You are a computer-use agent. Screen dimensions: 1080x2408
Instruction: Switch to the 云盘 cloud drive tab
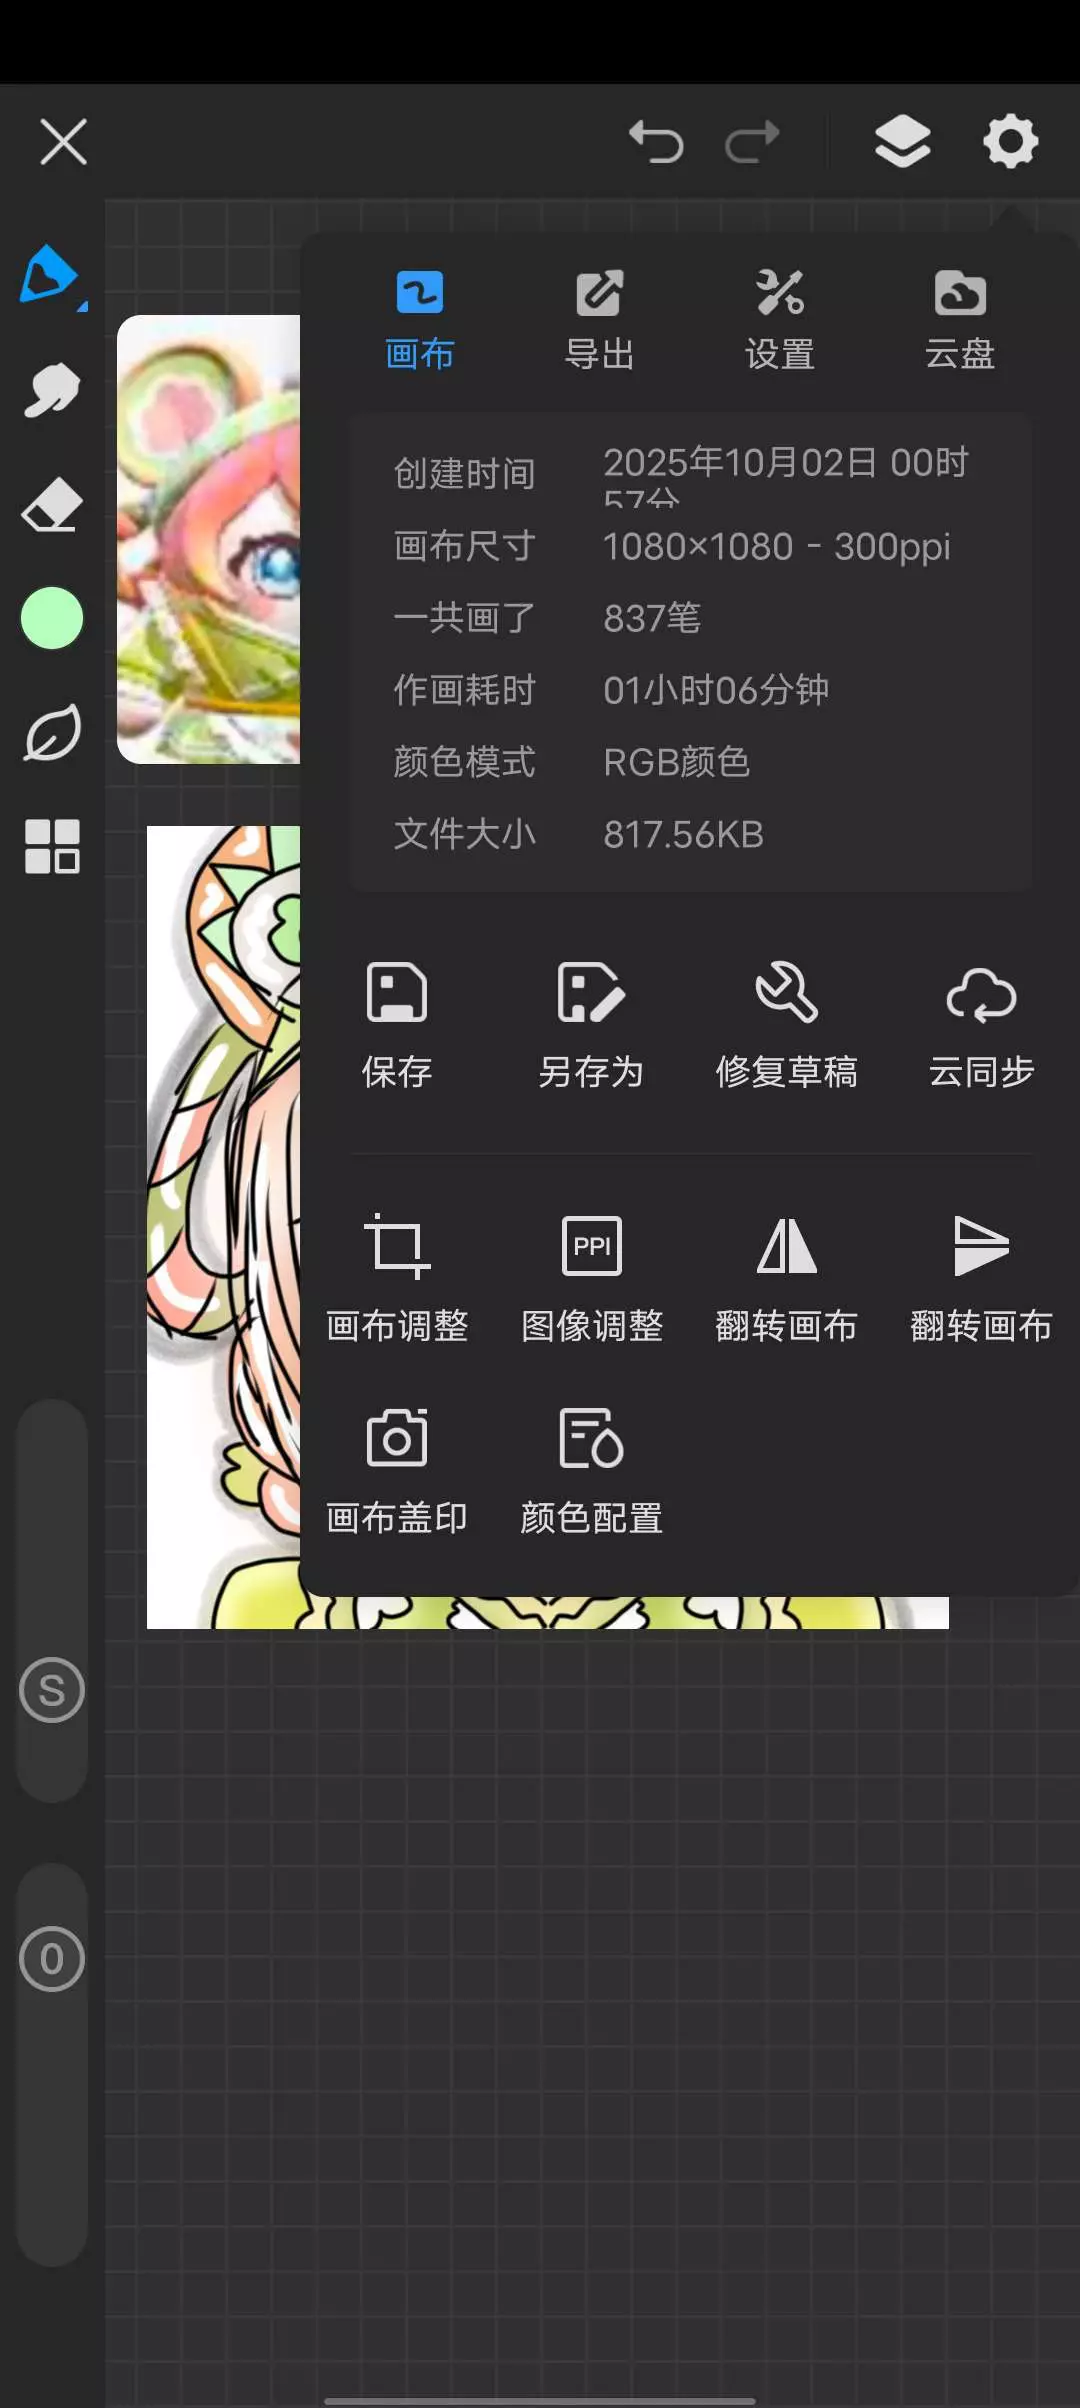pyautogui.click(x=960, y=320)
